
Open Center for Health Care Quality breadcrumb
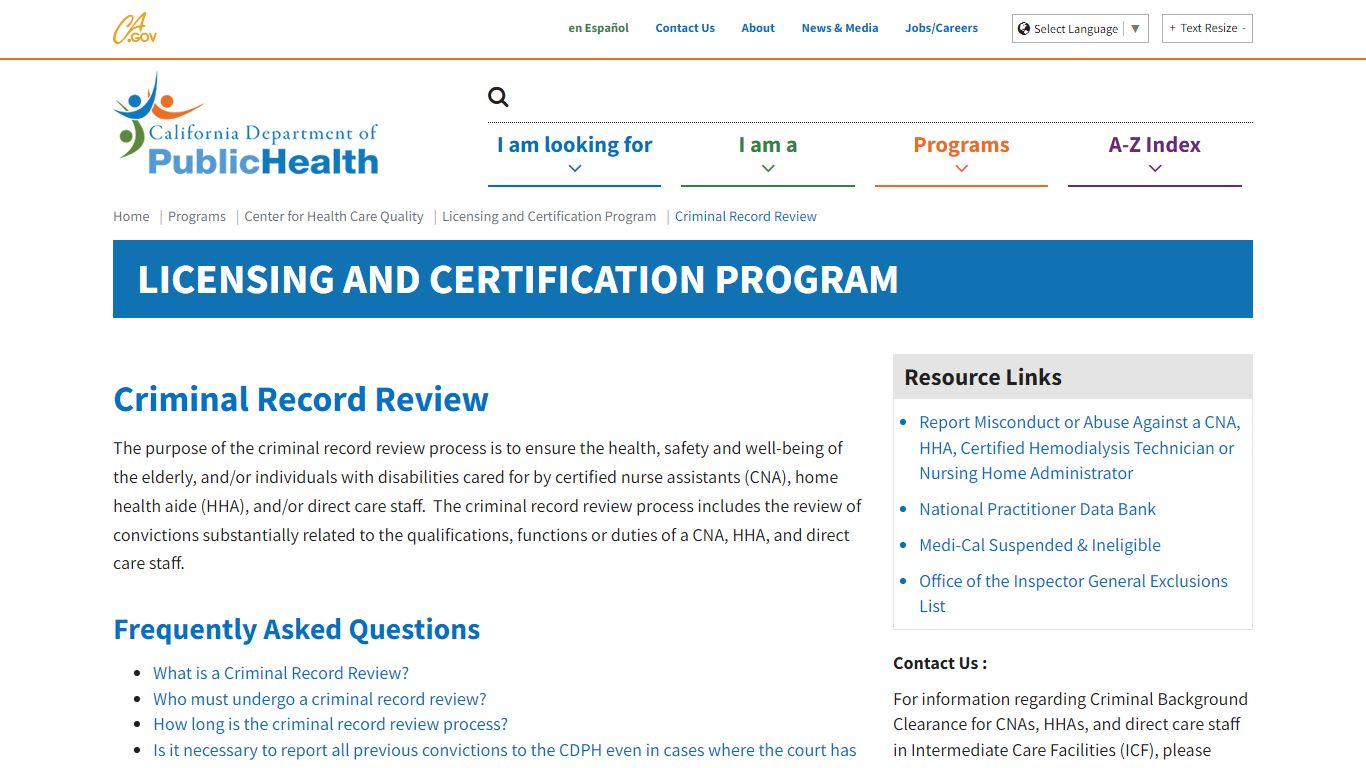coord(334,216)
